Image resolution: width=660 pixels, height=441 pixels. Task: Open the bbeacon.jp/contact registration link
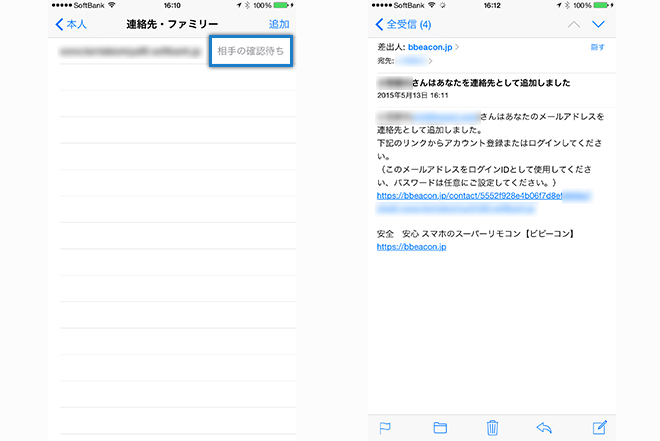[484, 202]
